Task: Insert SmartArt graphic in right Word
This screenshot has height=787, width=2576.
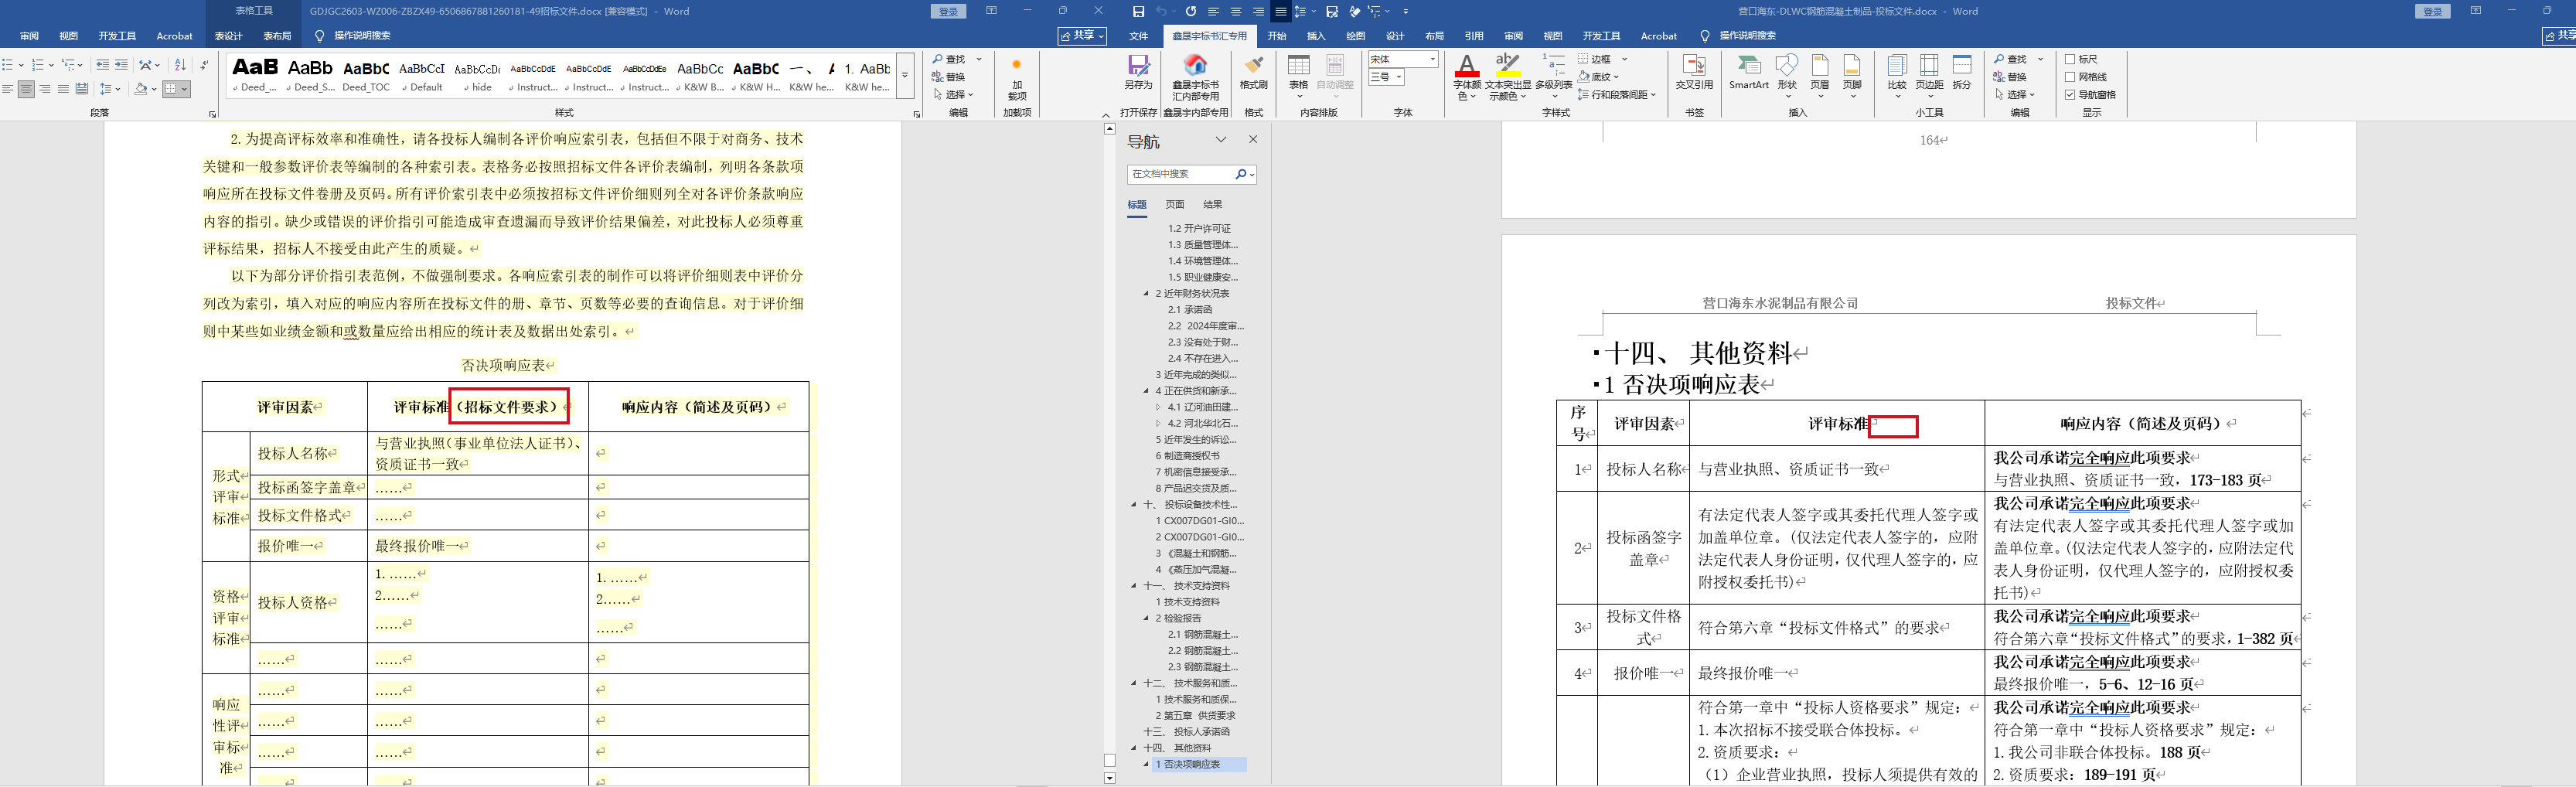Action: 1749,73
